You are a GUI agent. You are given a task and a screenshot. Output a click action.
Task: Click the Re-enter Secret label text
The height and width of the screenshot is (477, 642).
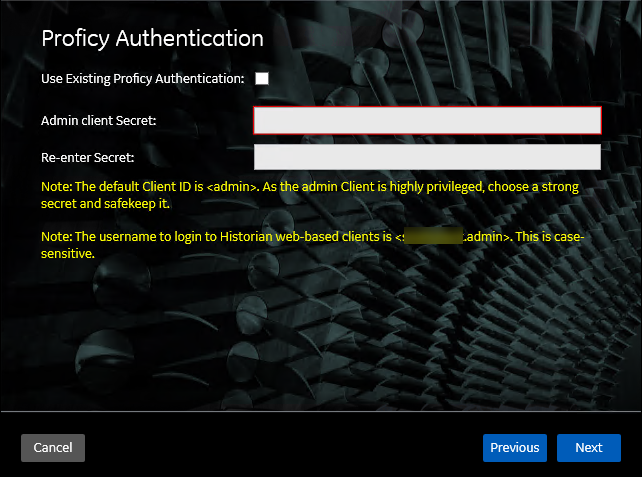pos(88,158)
